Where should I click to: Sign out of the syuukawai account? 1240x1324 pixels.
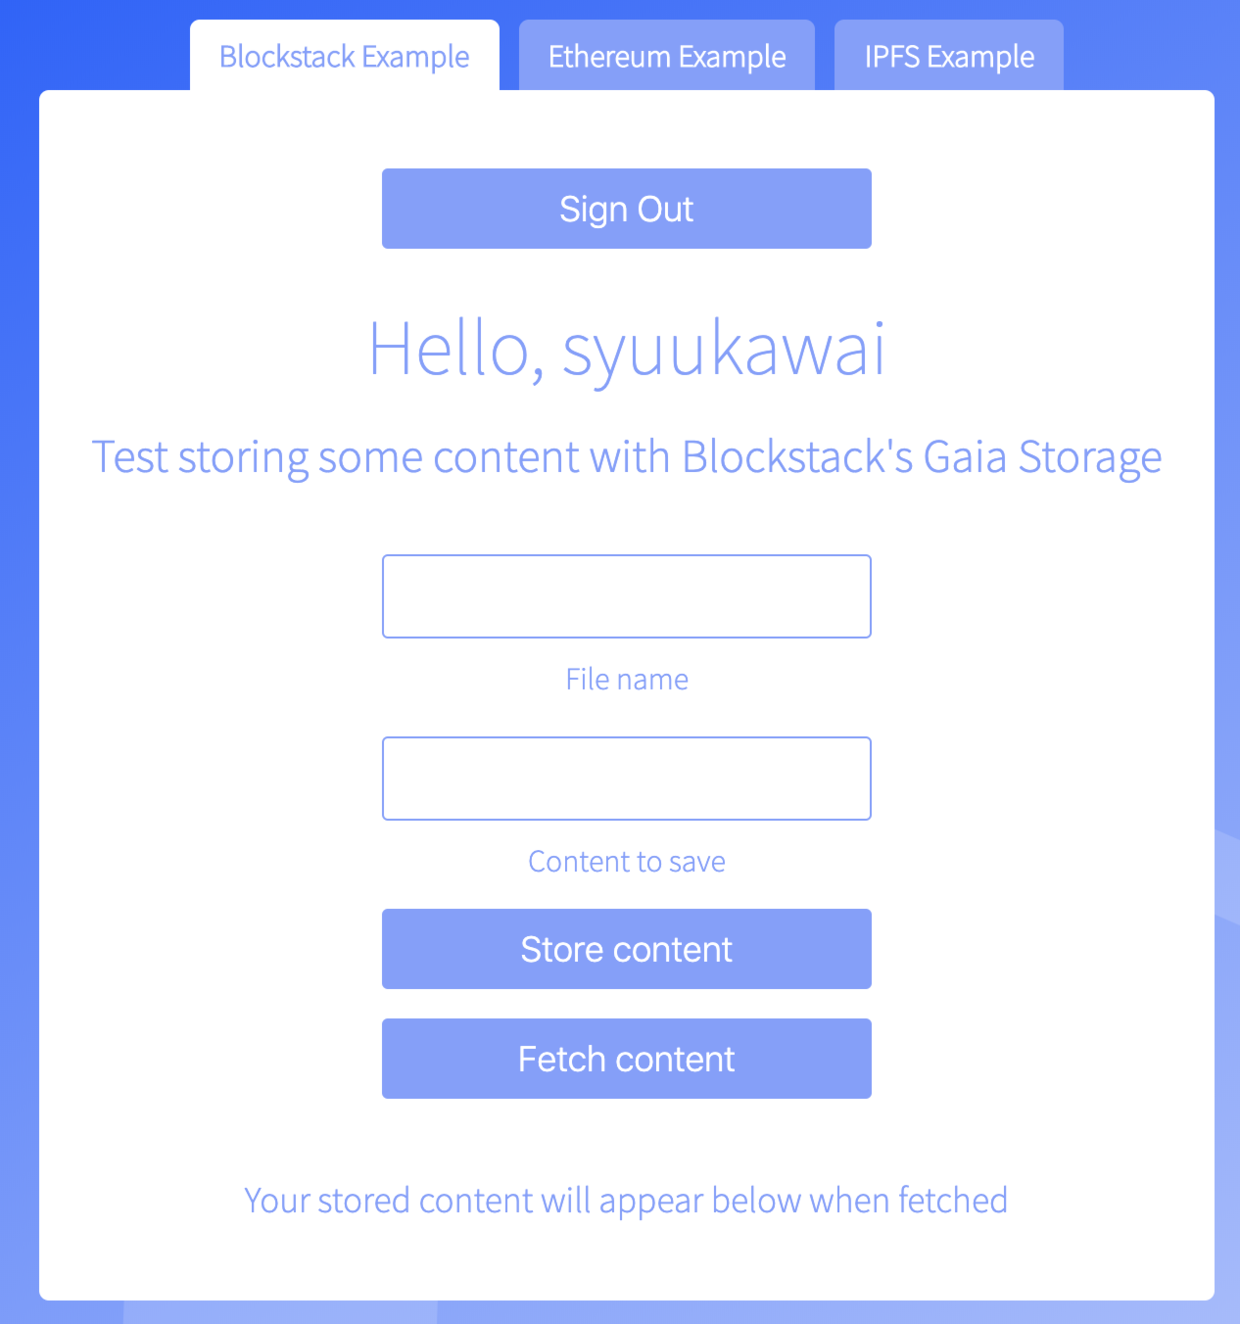coord(626,208)
